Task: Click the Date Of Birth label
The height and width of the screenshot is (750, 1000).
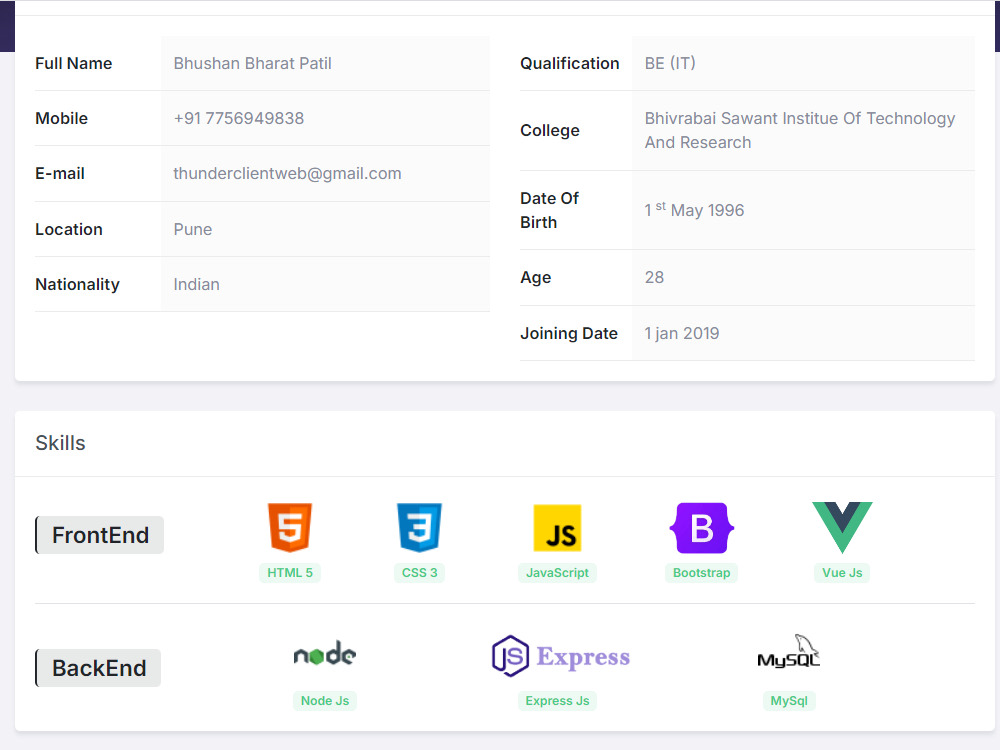Action: click(x=549, y=210)
